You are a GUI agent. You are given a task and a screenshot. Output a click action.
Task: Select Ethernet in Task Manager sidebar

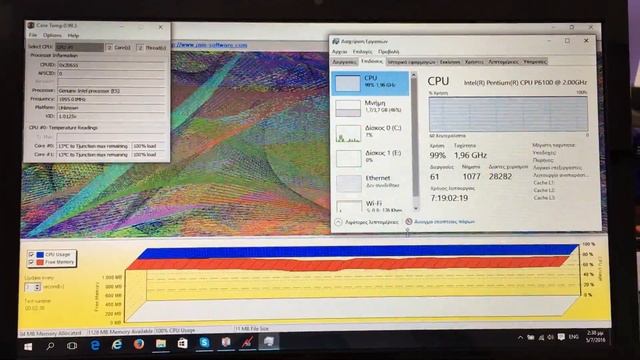point(370,183)
